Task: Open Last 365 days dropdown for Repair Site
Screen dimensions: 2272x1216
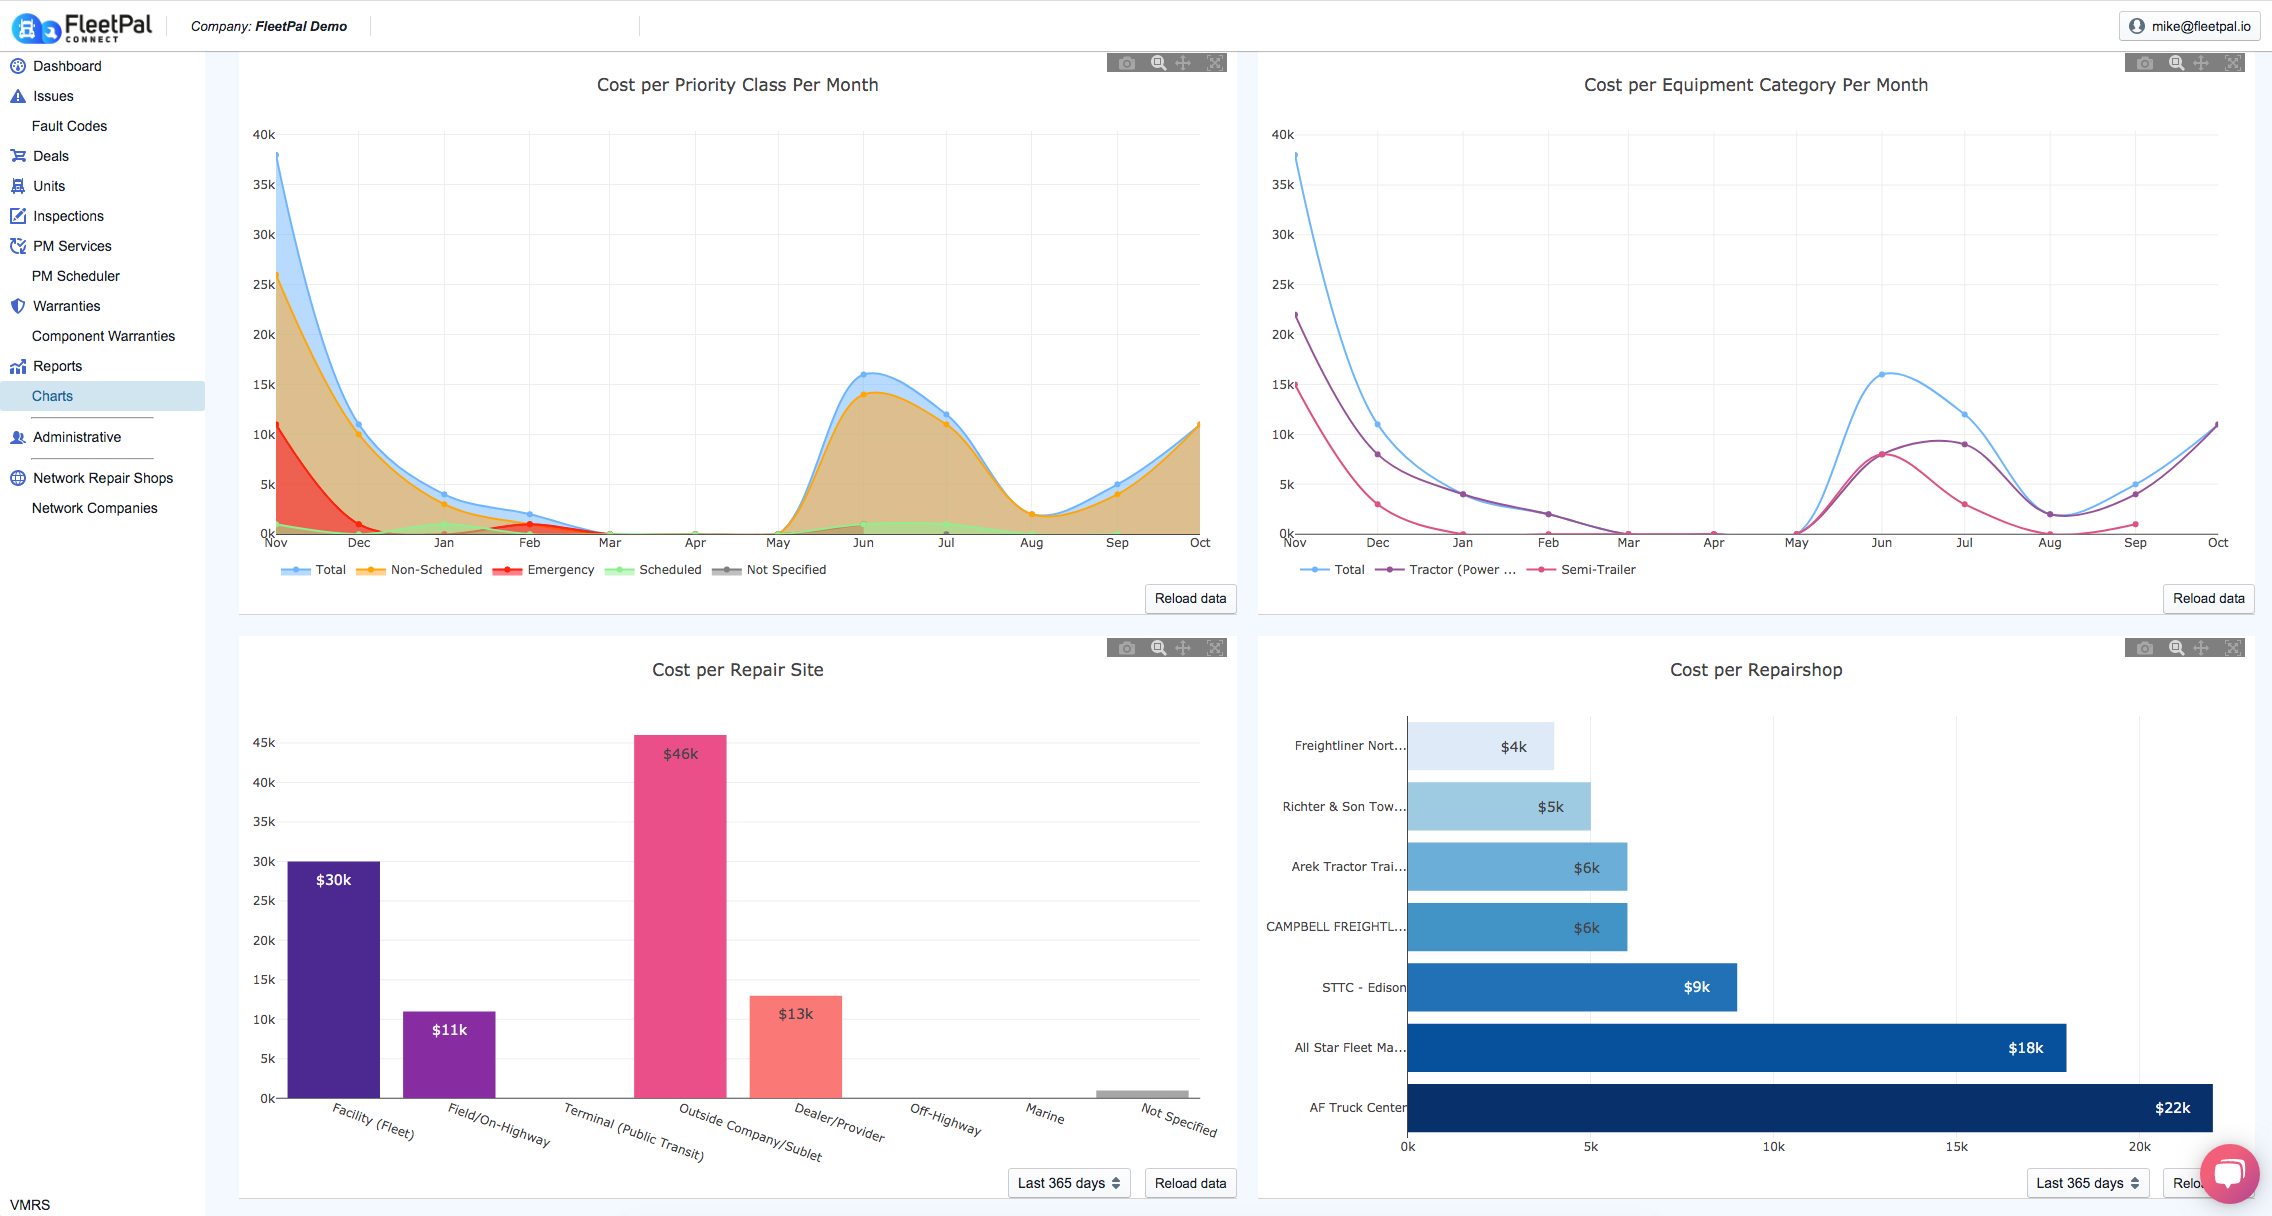Action: pyautogui.click(x=1068, y=1183)
